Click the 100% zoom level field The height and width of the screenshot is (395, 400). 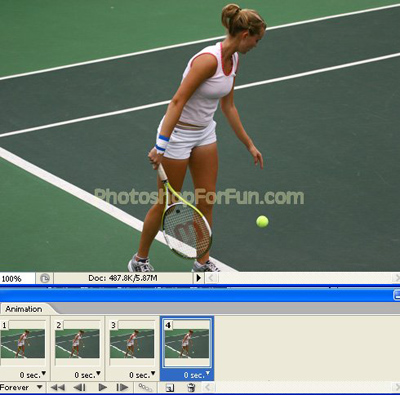click(x=17, y=278)
